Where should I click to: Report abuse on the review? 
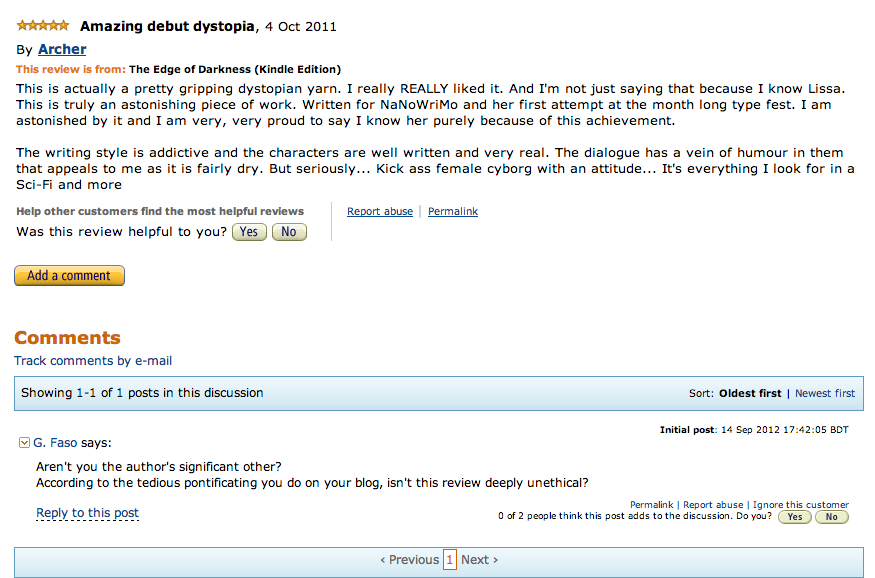pyautogui.click(x=380, y=212)
